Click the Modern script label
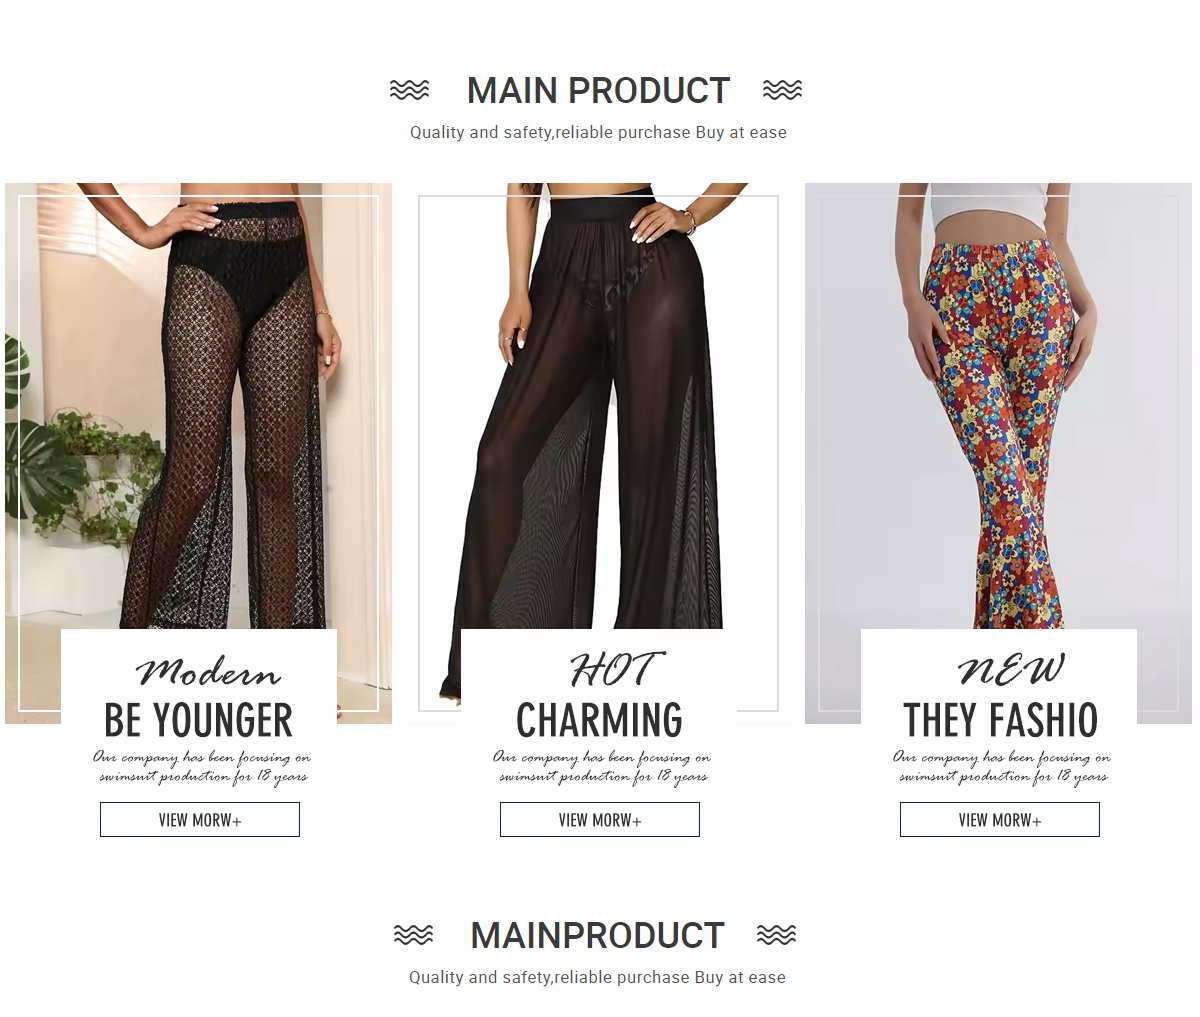The image size is (1200, 1017). click(x=208, y=672)
